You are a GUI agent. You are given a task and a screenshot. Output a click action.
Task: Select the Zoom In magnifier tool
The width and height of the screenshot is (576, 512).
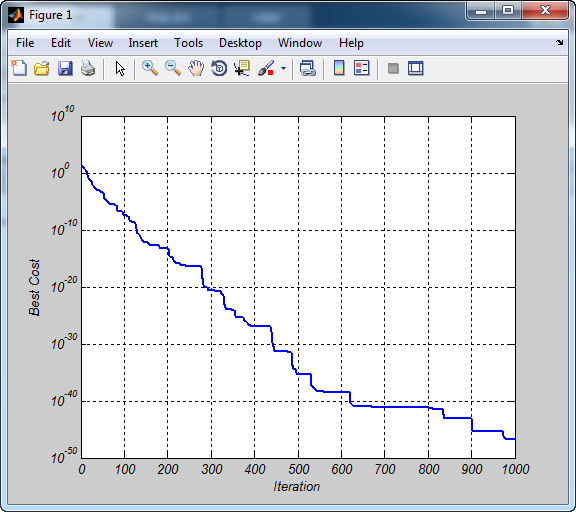150,68
